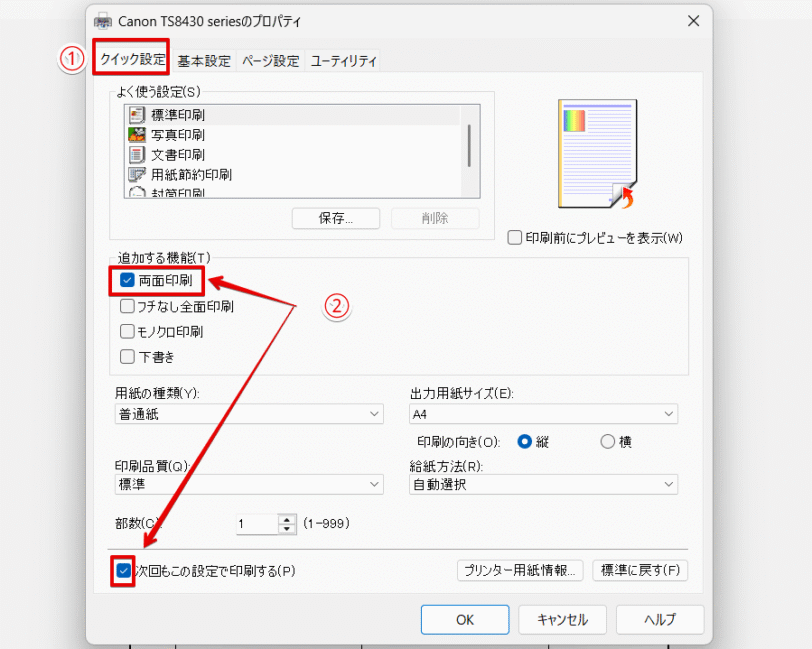Increase copies with up stepper arrow
Screen dimensions: 812x649
(x=287, y=519)
